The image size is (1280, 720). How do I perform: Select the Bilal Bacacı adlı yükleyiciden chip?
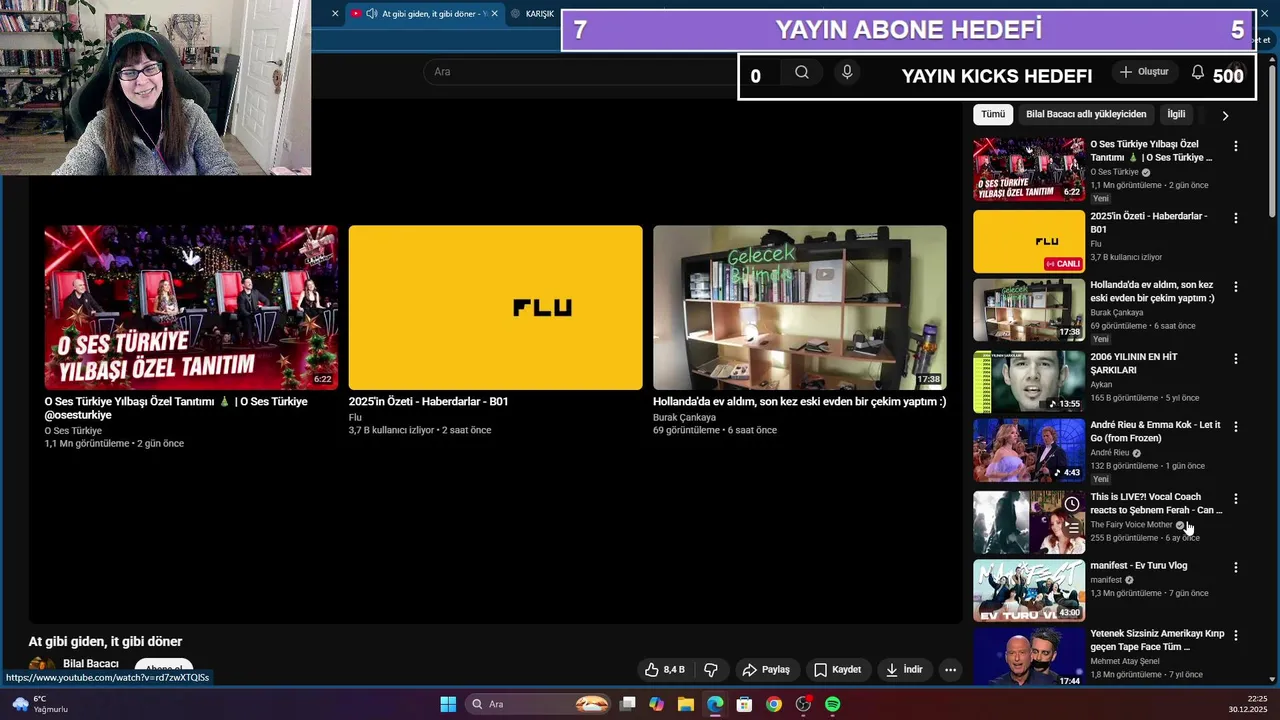[x=1086, y=114]
